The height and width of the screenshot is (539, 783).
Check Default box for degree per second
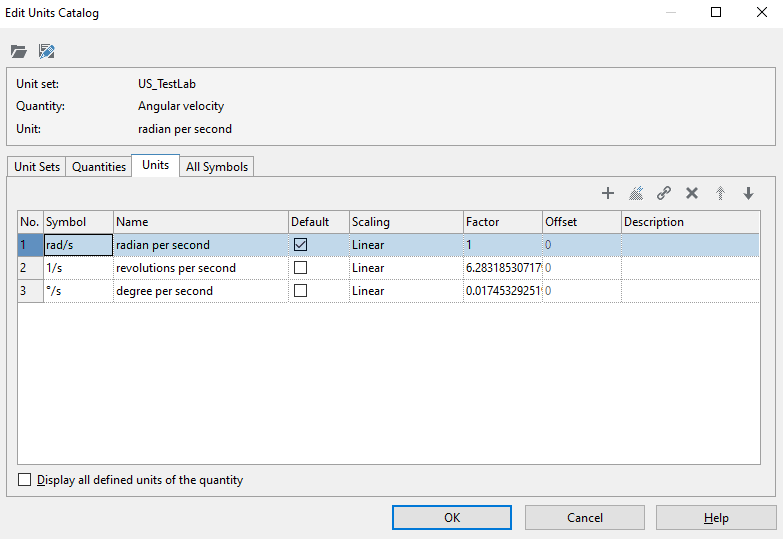click(300, 291)
